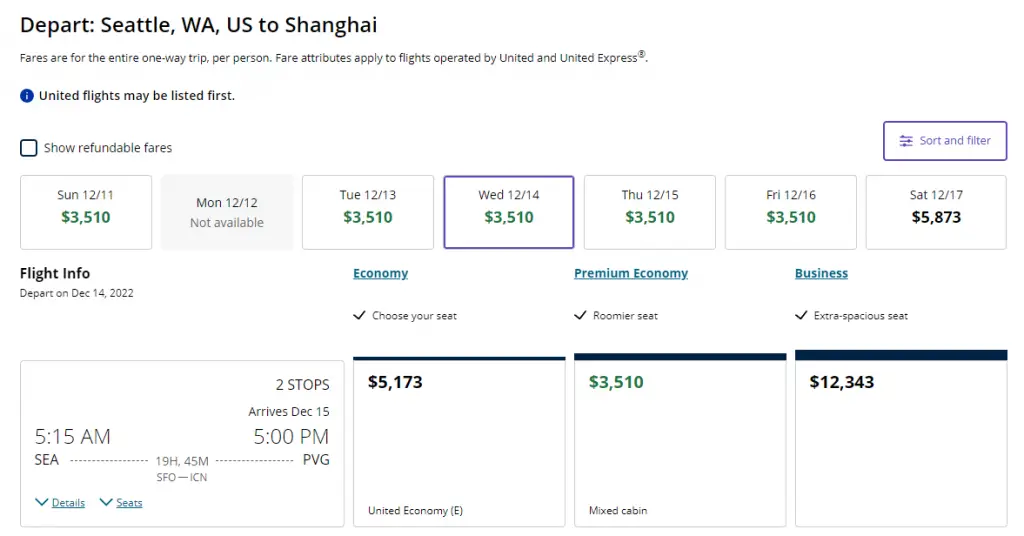Choose the Thu 12/15 date tab

(650, 212)
